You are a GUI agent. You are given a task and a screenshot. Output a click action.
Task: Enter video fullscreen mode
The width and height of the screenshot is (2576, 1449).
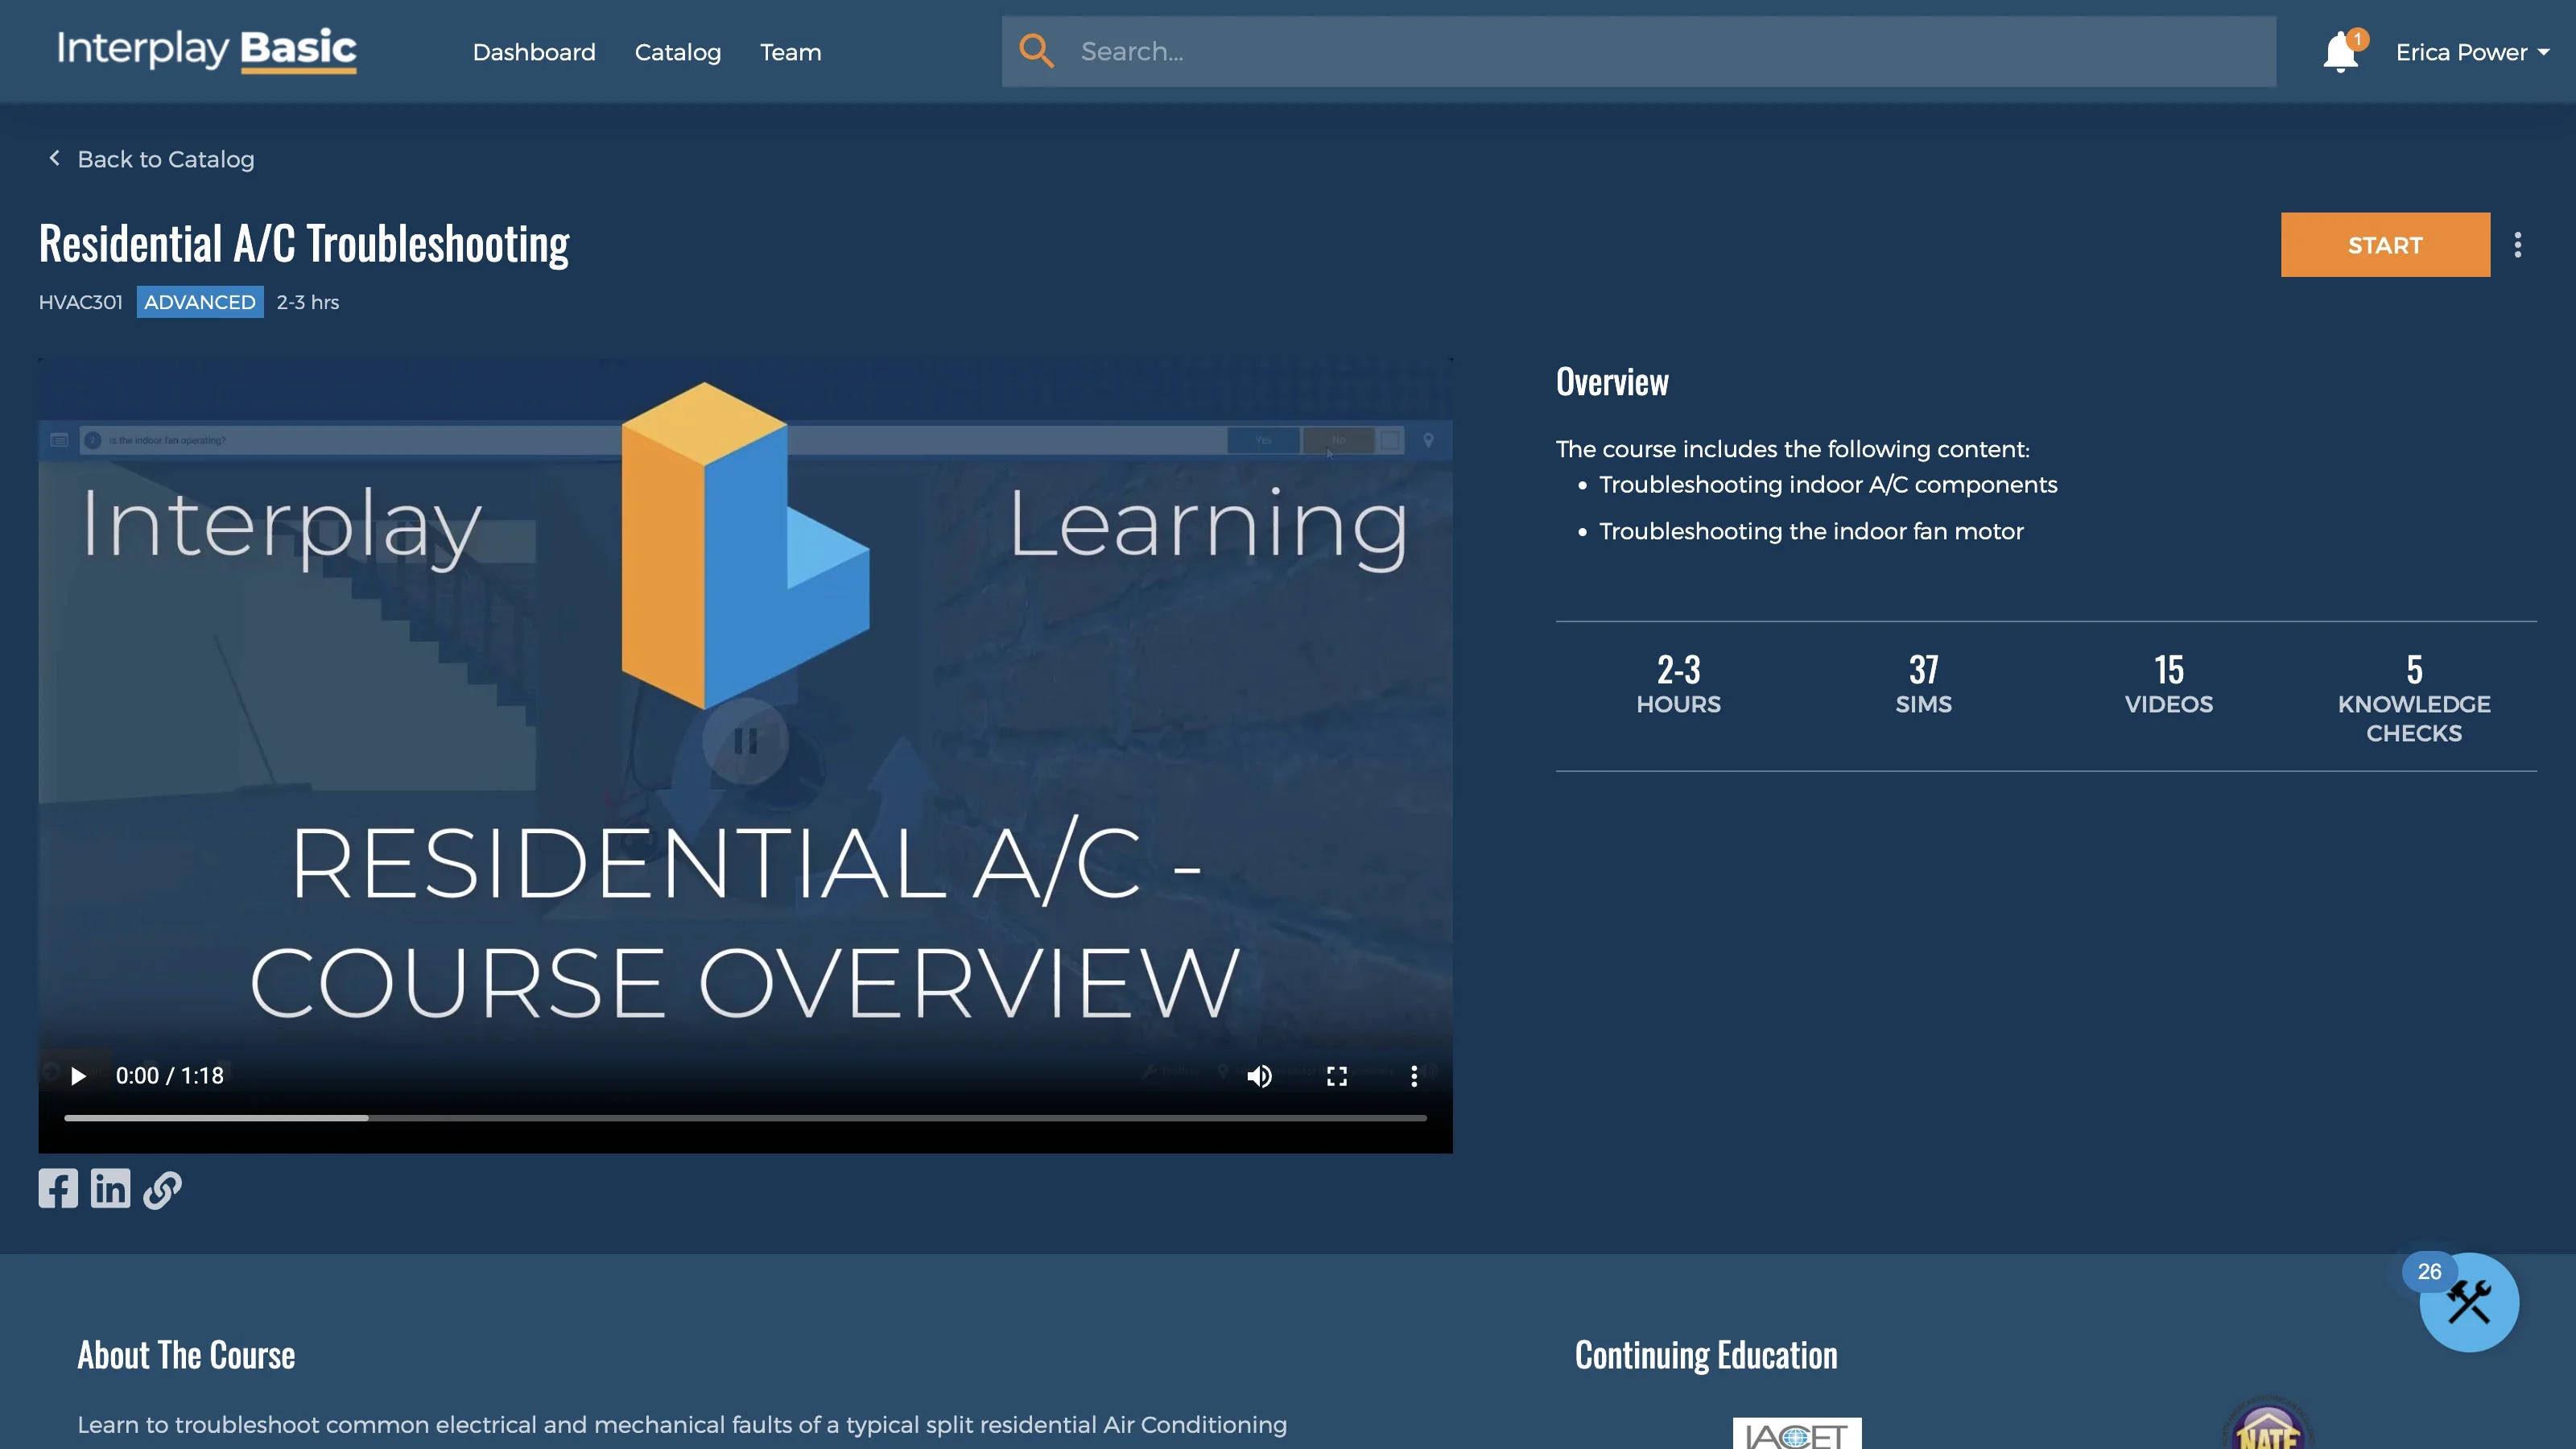1337,1076
